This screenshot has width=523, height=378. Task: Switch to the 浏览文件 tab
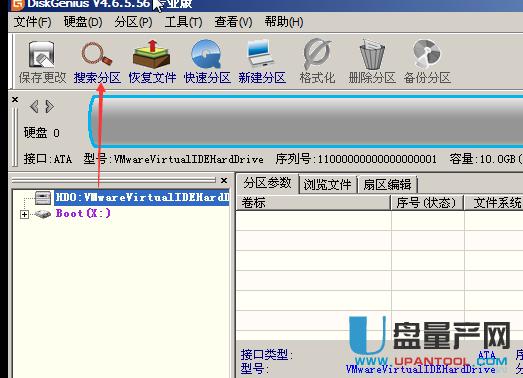[327, 184]
